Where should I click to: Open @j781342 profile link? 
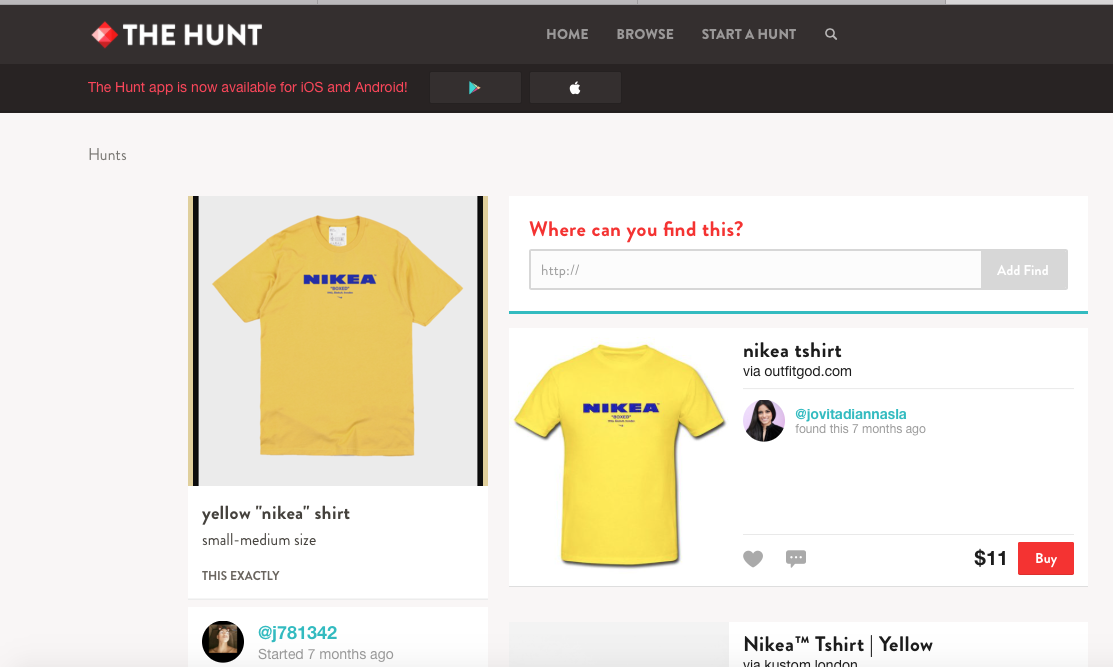click(x=297, y=632)
